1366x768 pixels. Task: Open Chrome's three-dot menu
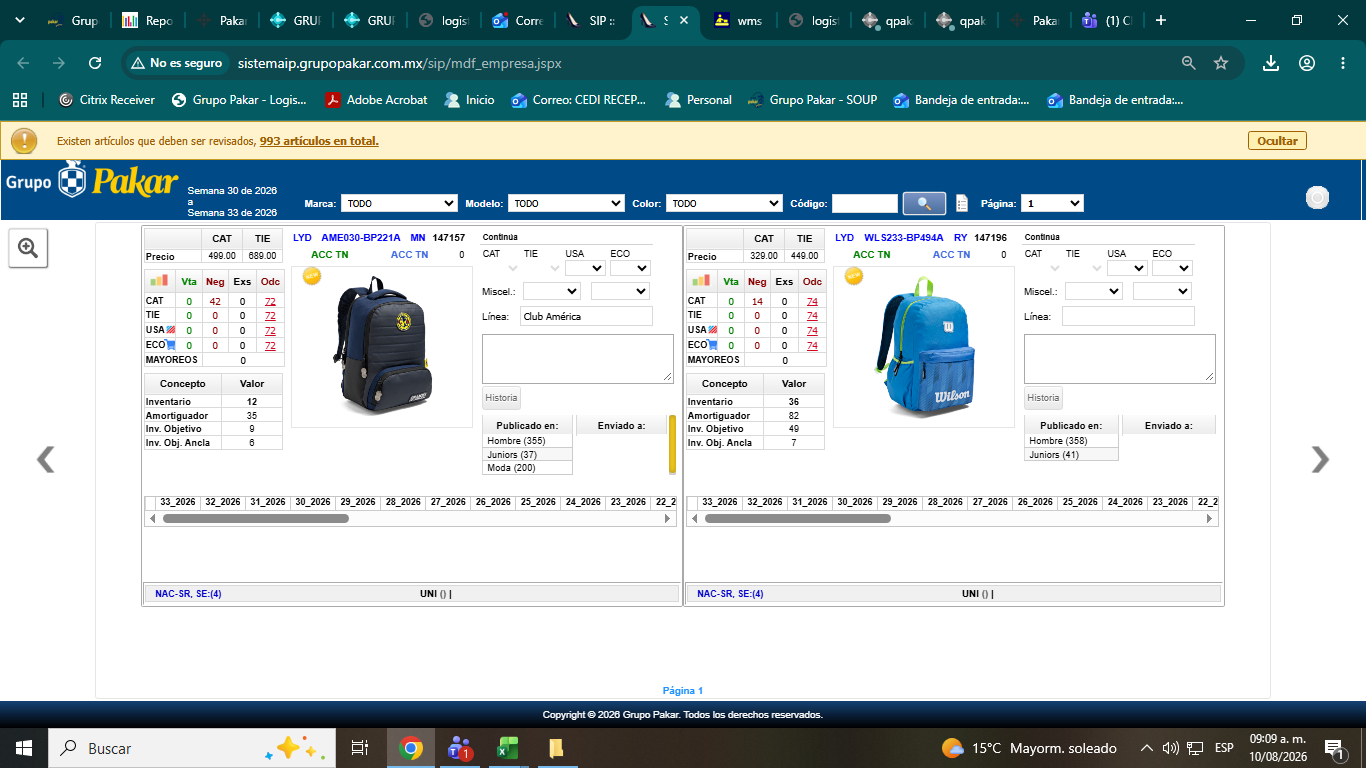1343,63
